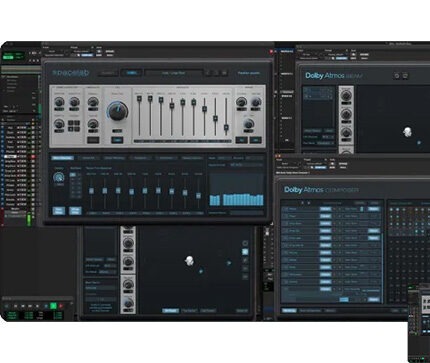Click the right dark button at Spacelab's right-section bottom
Image resolution: width=430 pixels, height=363 pixels.
256,140
